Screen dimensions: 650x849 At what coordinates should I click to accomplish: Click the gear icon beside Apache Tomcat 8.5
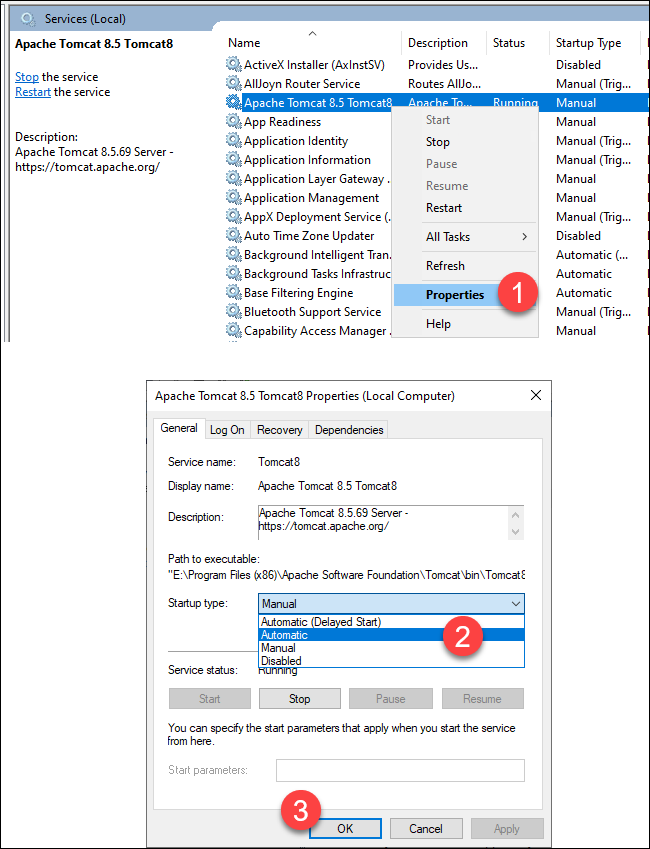(x=233, y=102)
